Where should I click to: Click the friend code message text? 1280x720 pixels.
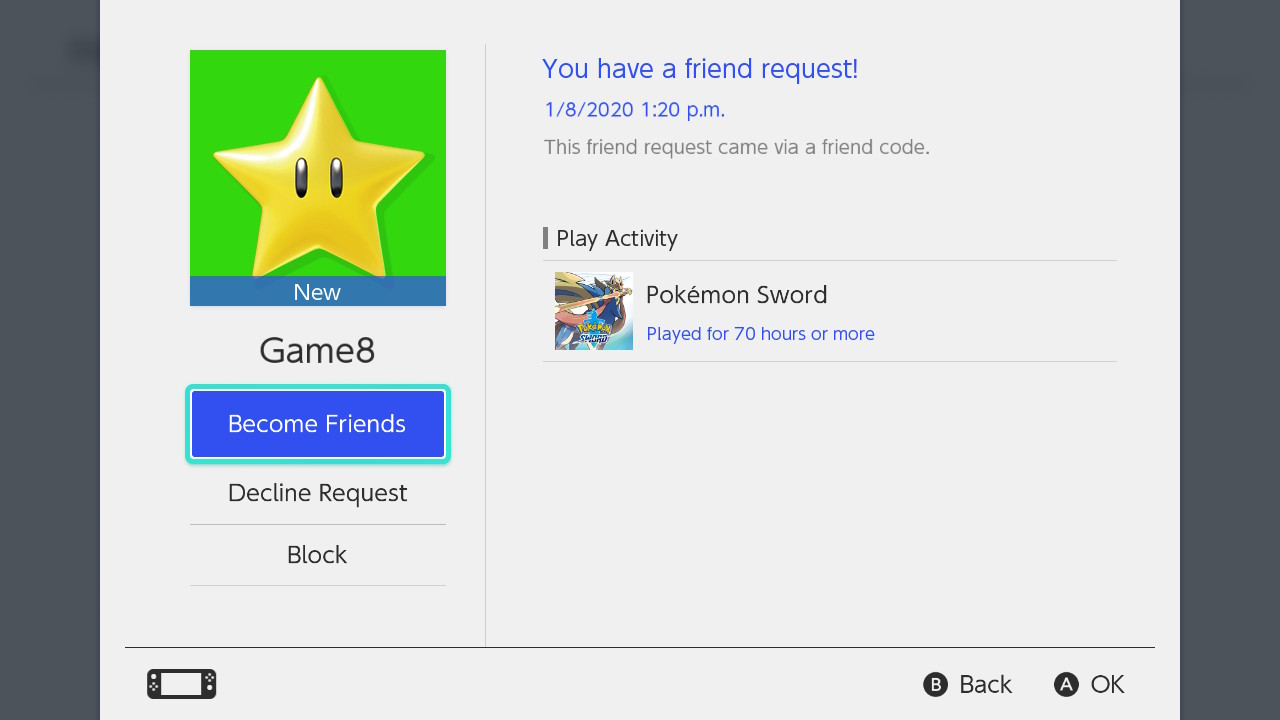[737, 147]
